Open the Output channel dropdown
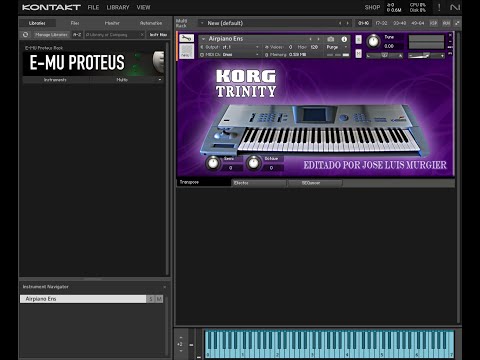Image resolution: width=480 pixels, height=360 pixels. (x=257, y=47)
